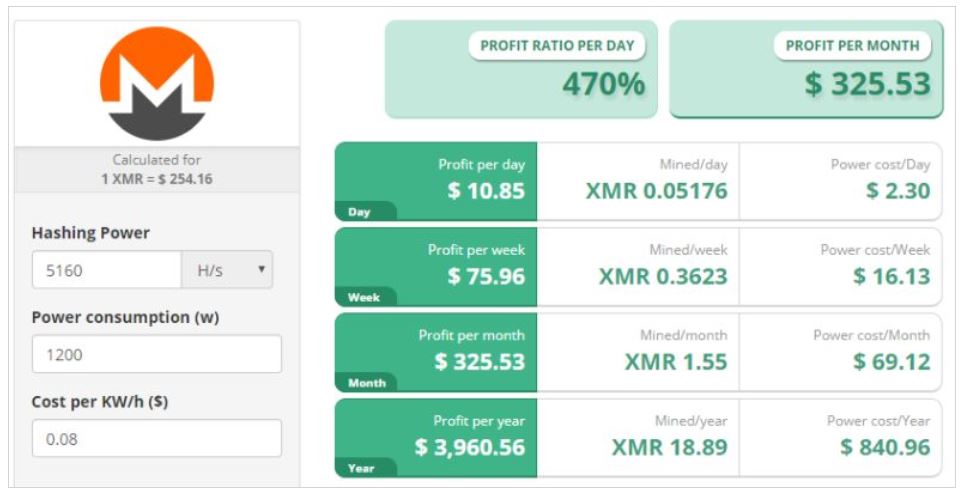Select the Profit Ratio Per Day card
Viewport: 965px width, 495px height.
point(521,69)
